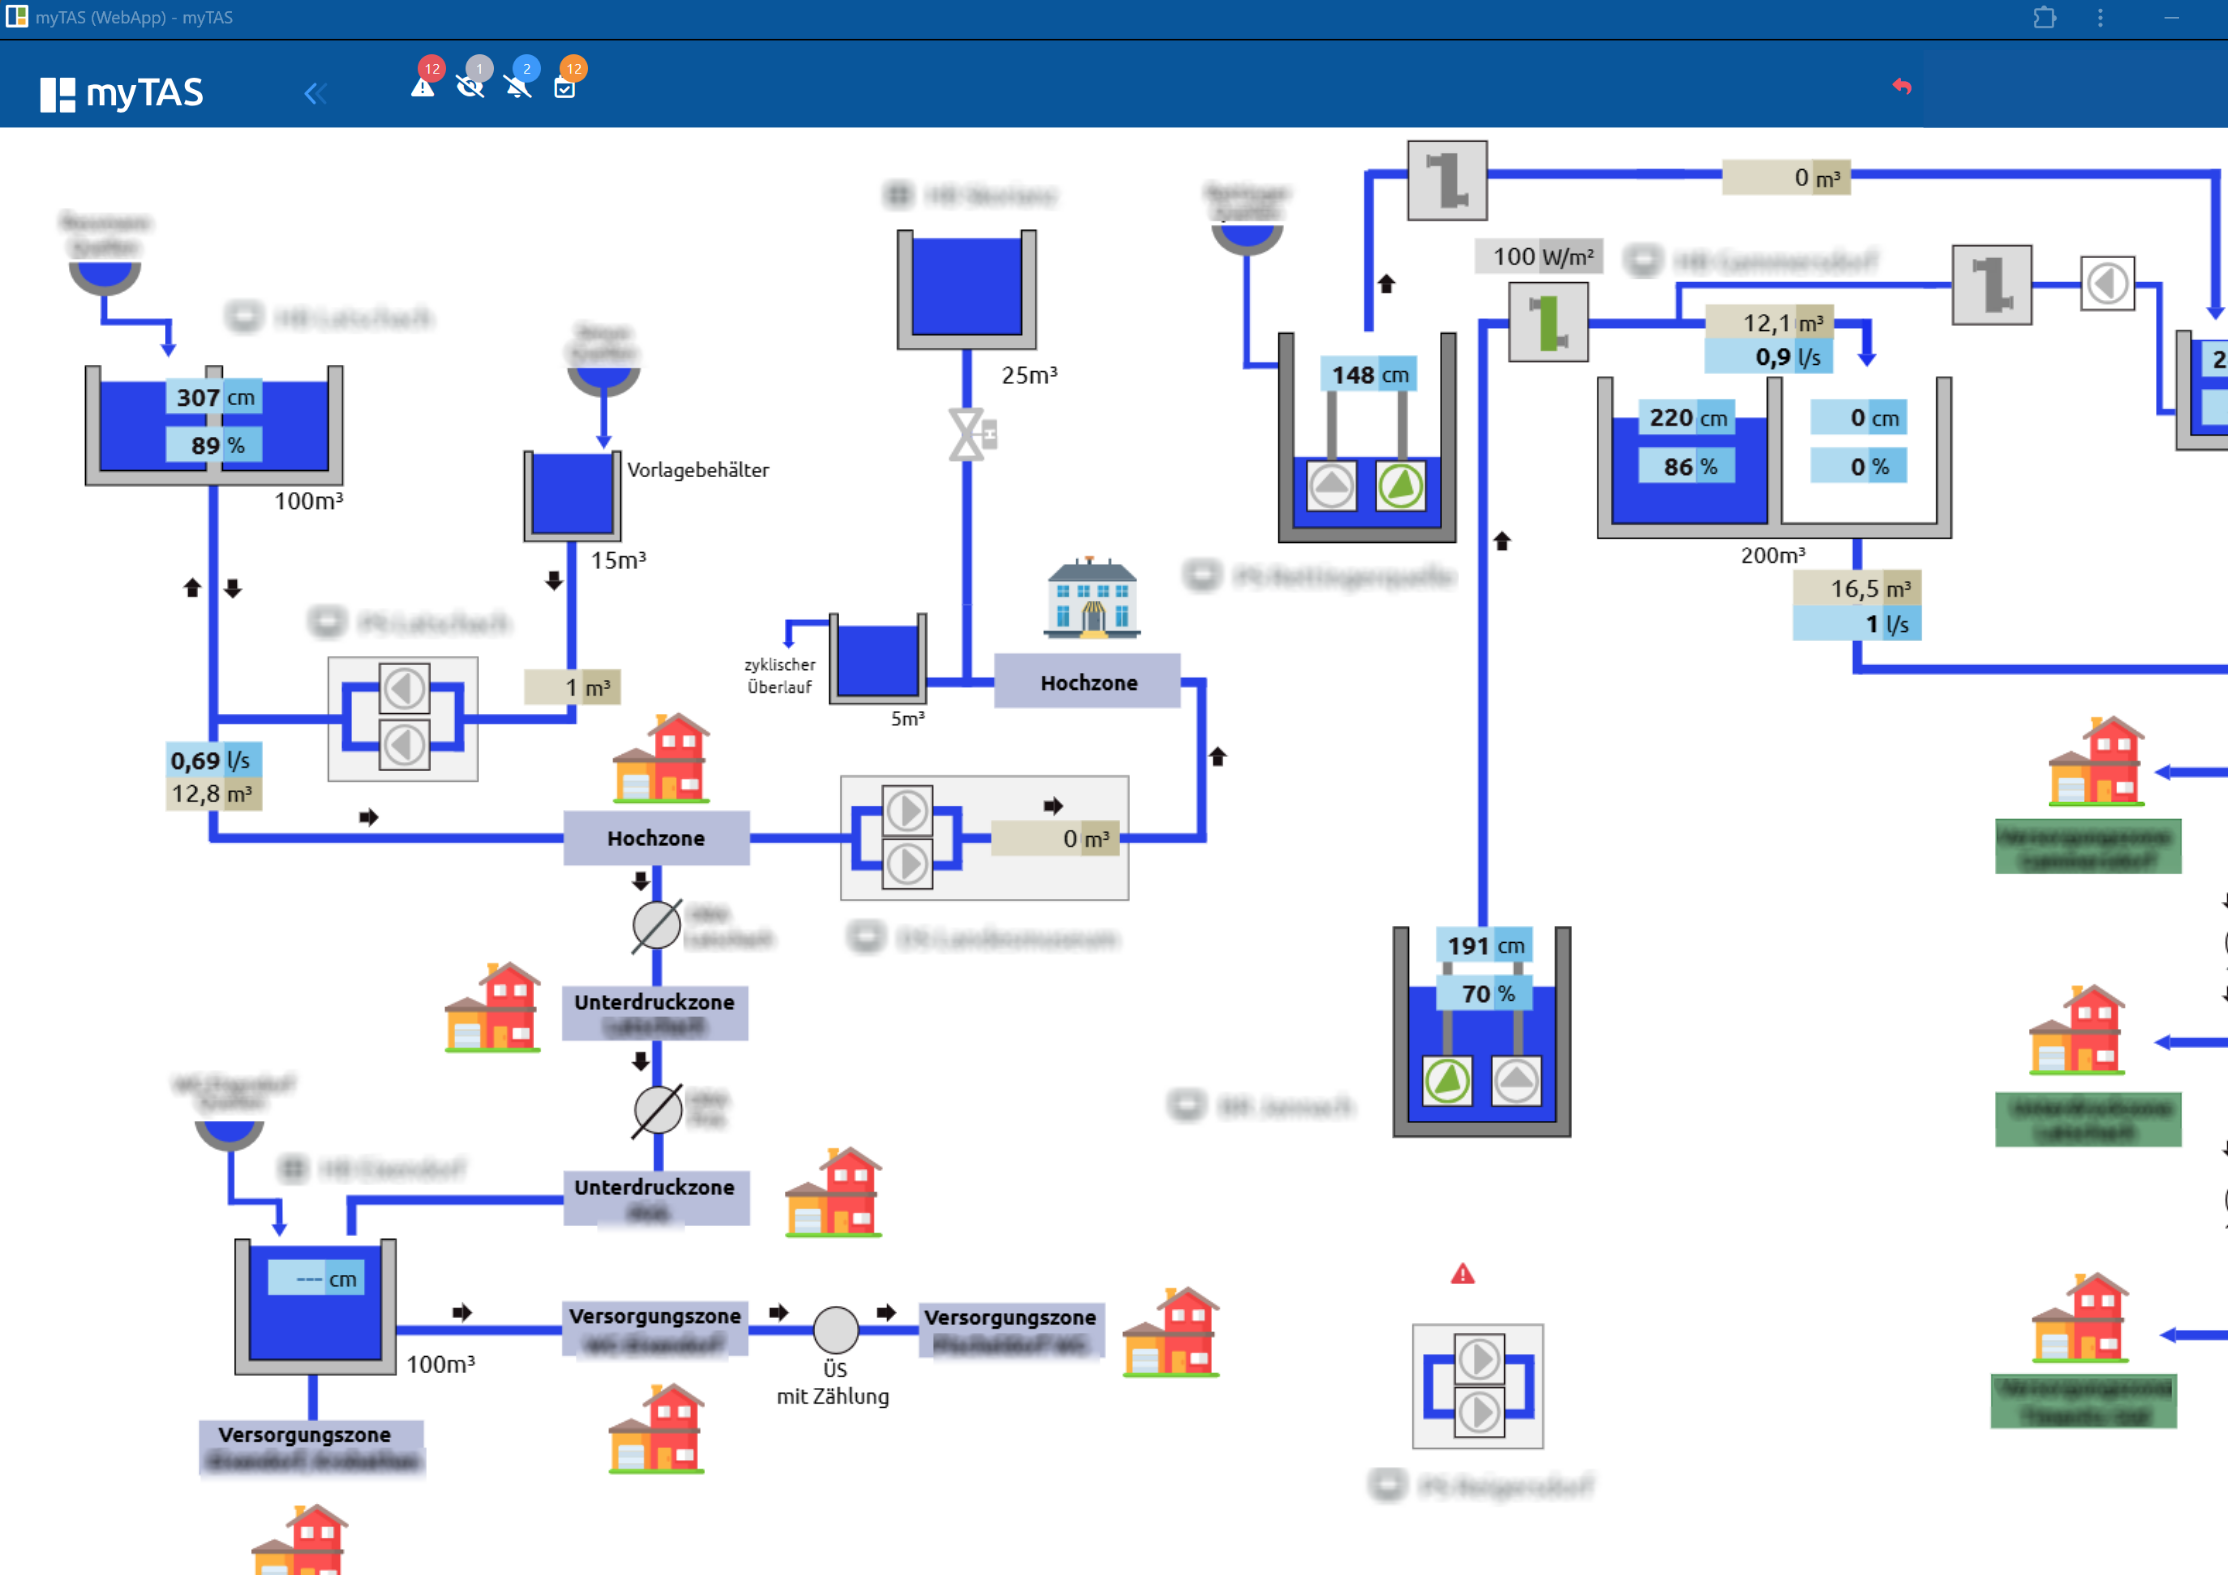Select the active green pump in 148 cm tank
Image resolution: width=2228 pixels, height=1575 pixels.
coord(1400,486)
